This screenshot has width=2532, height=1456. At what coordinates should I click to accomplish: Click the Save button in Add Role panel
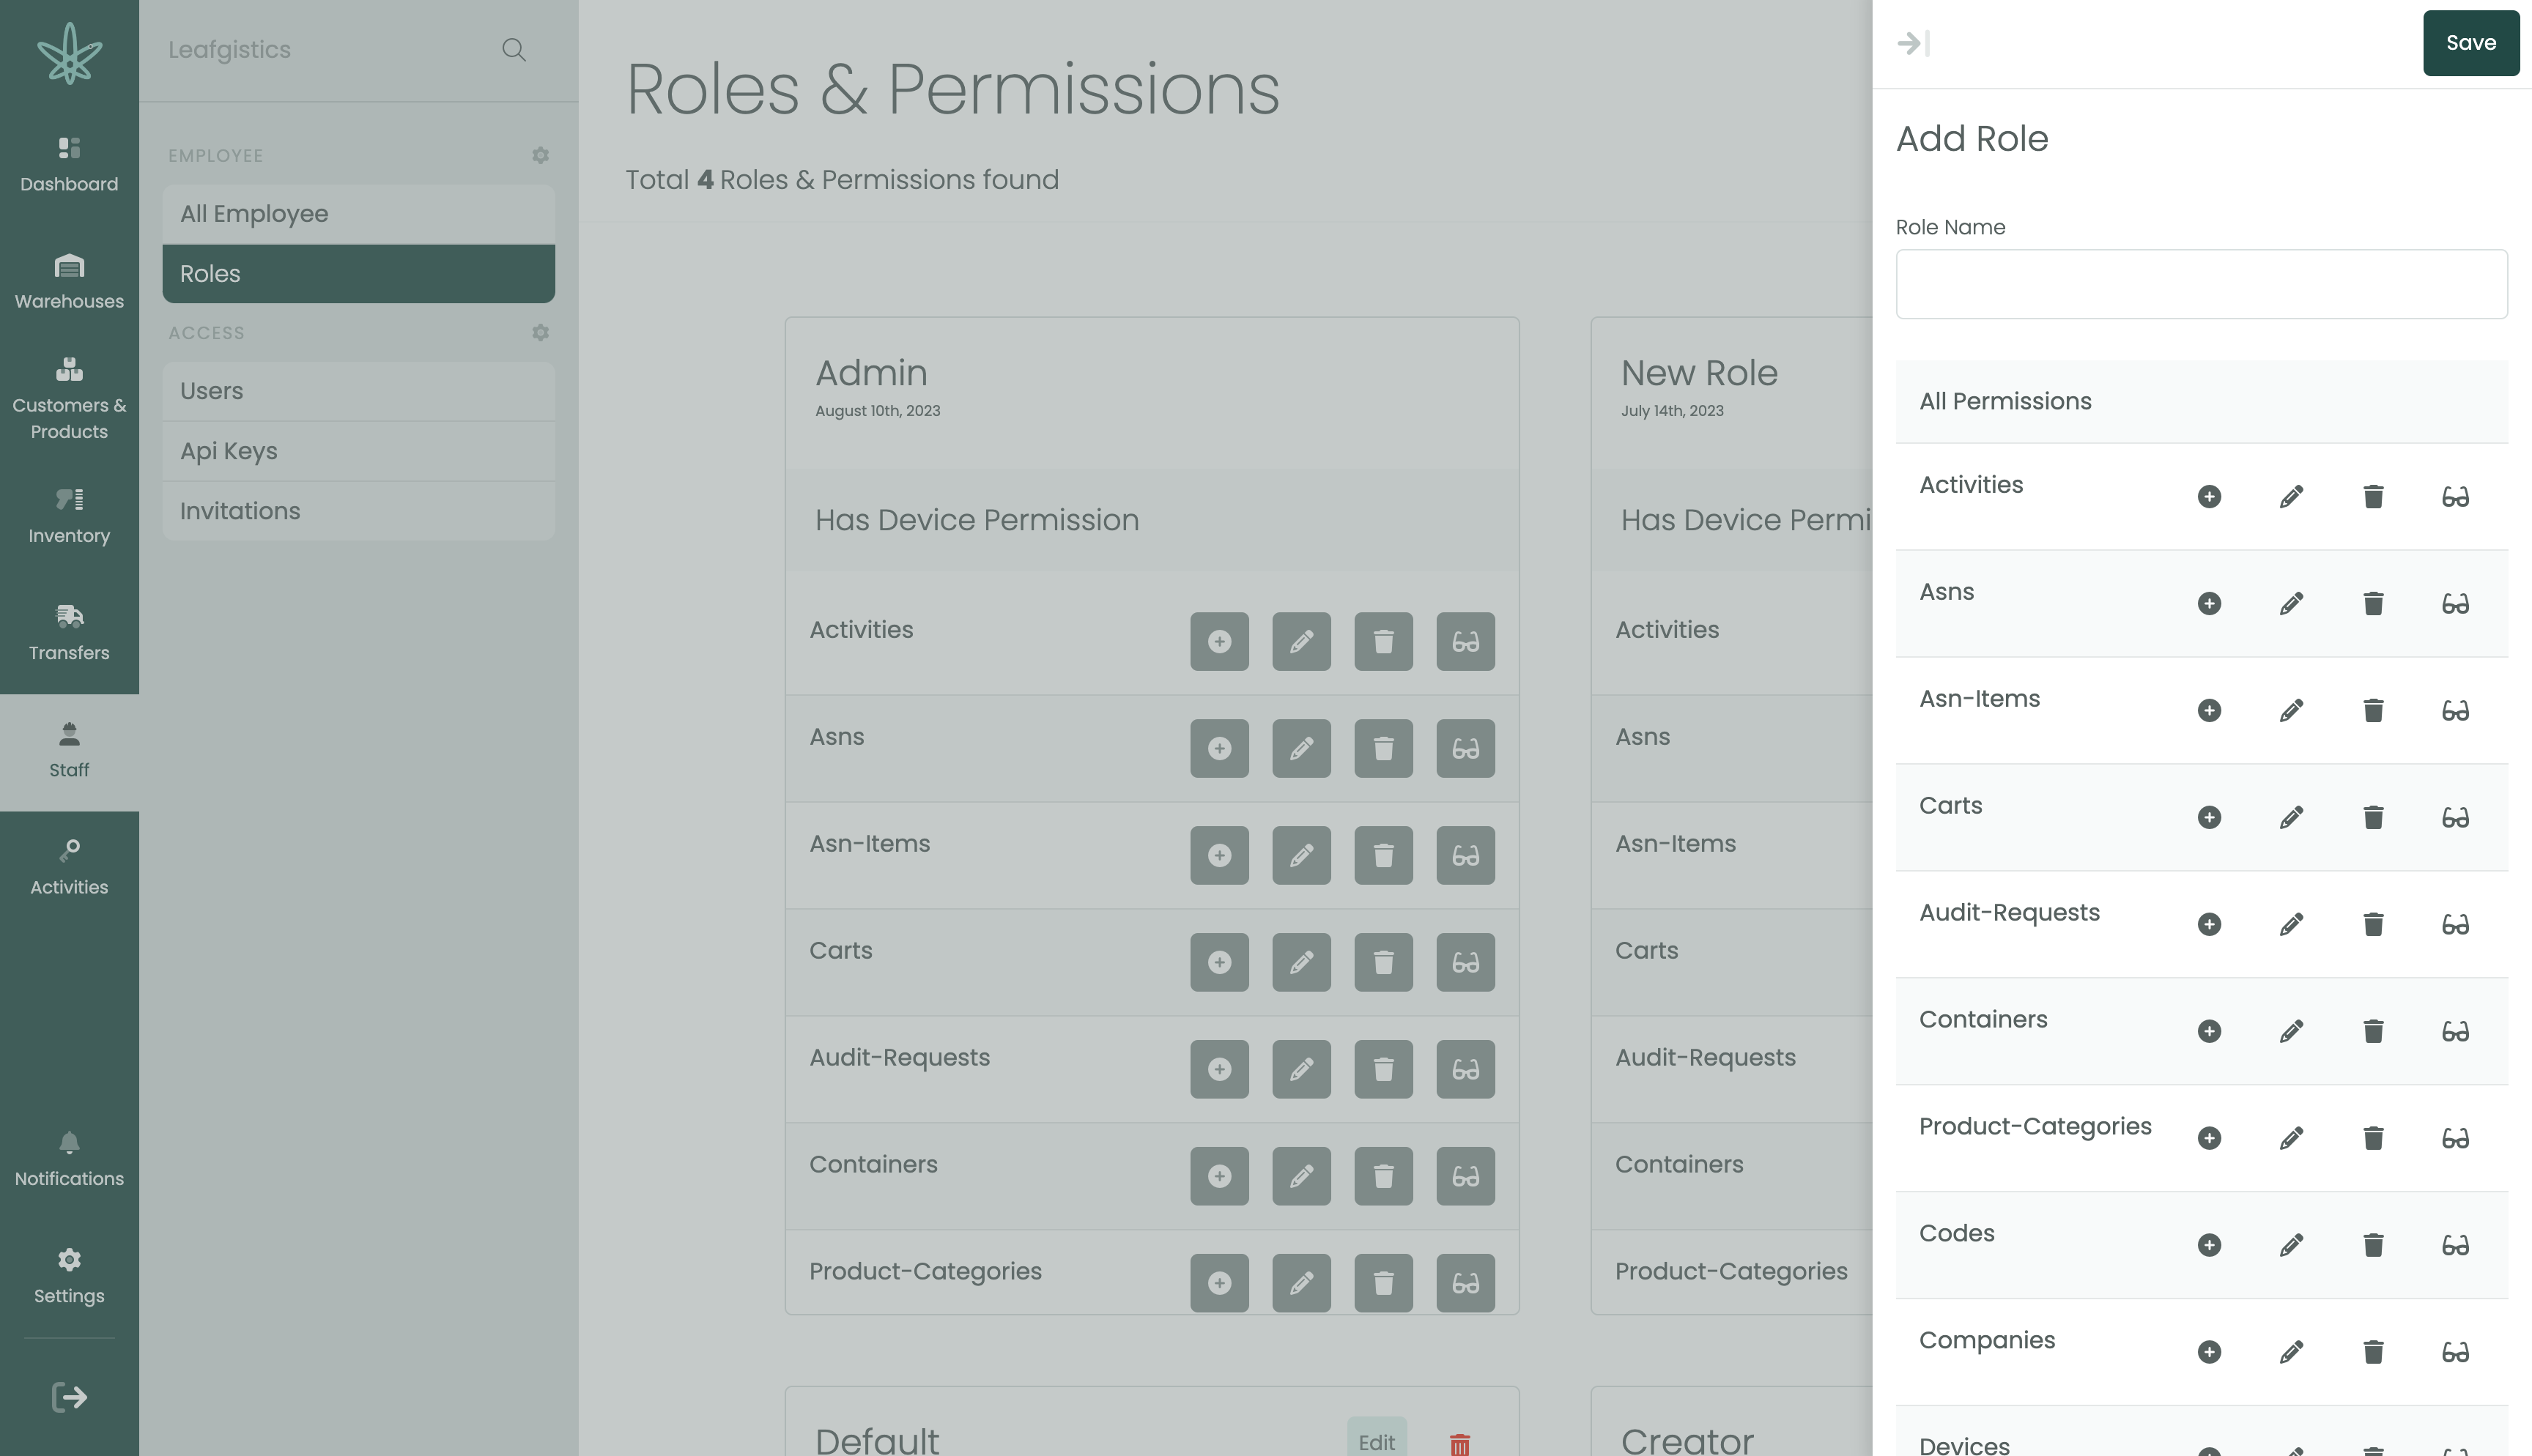point(2470,43)
